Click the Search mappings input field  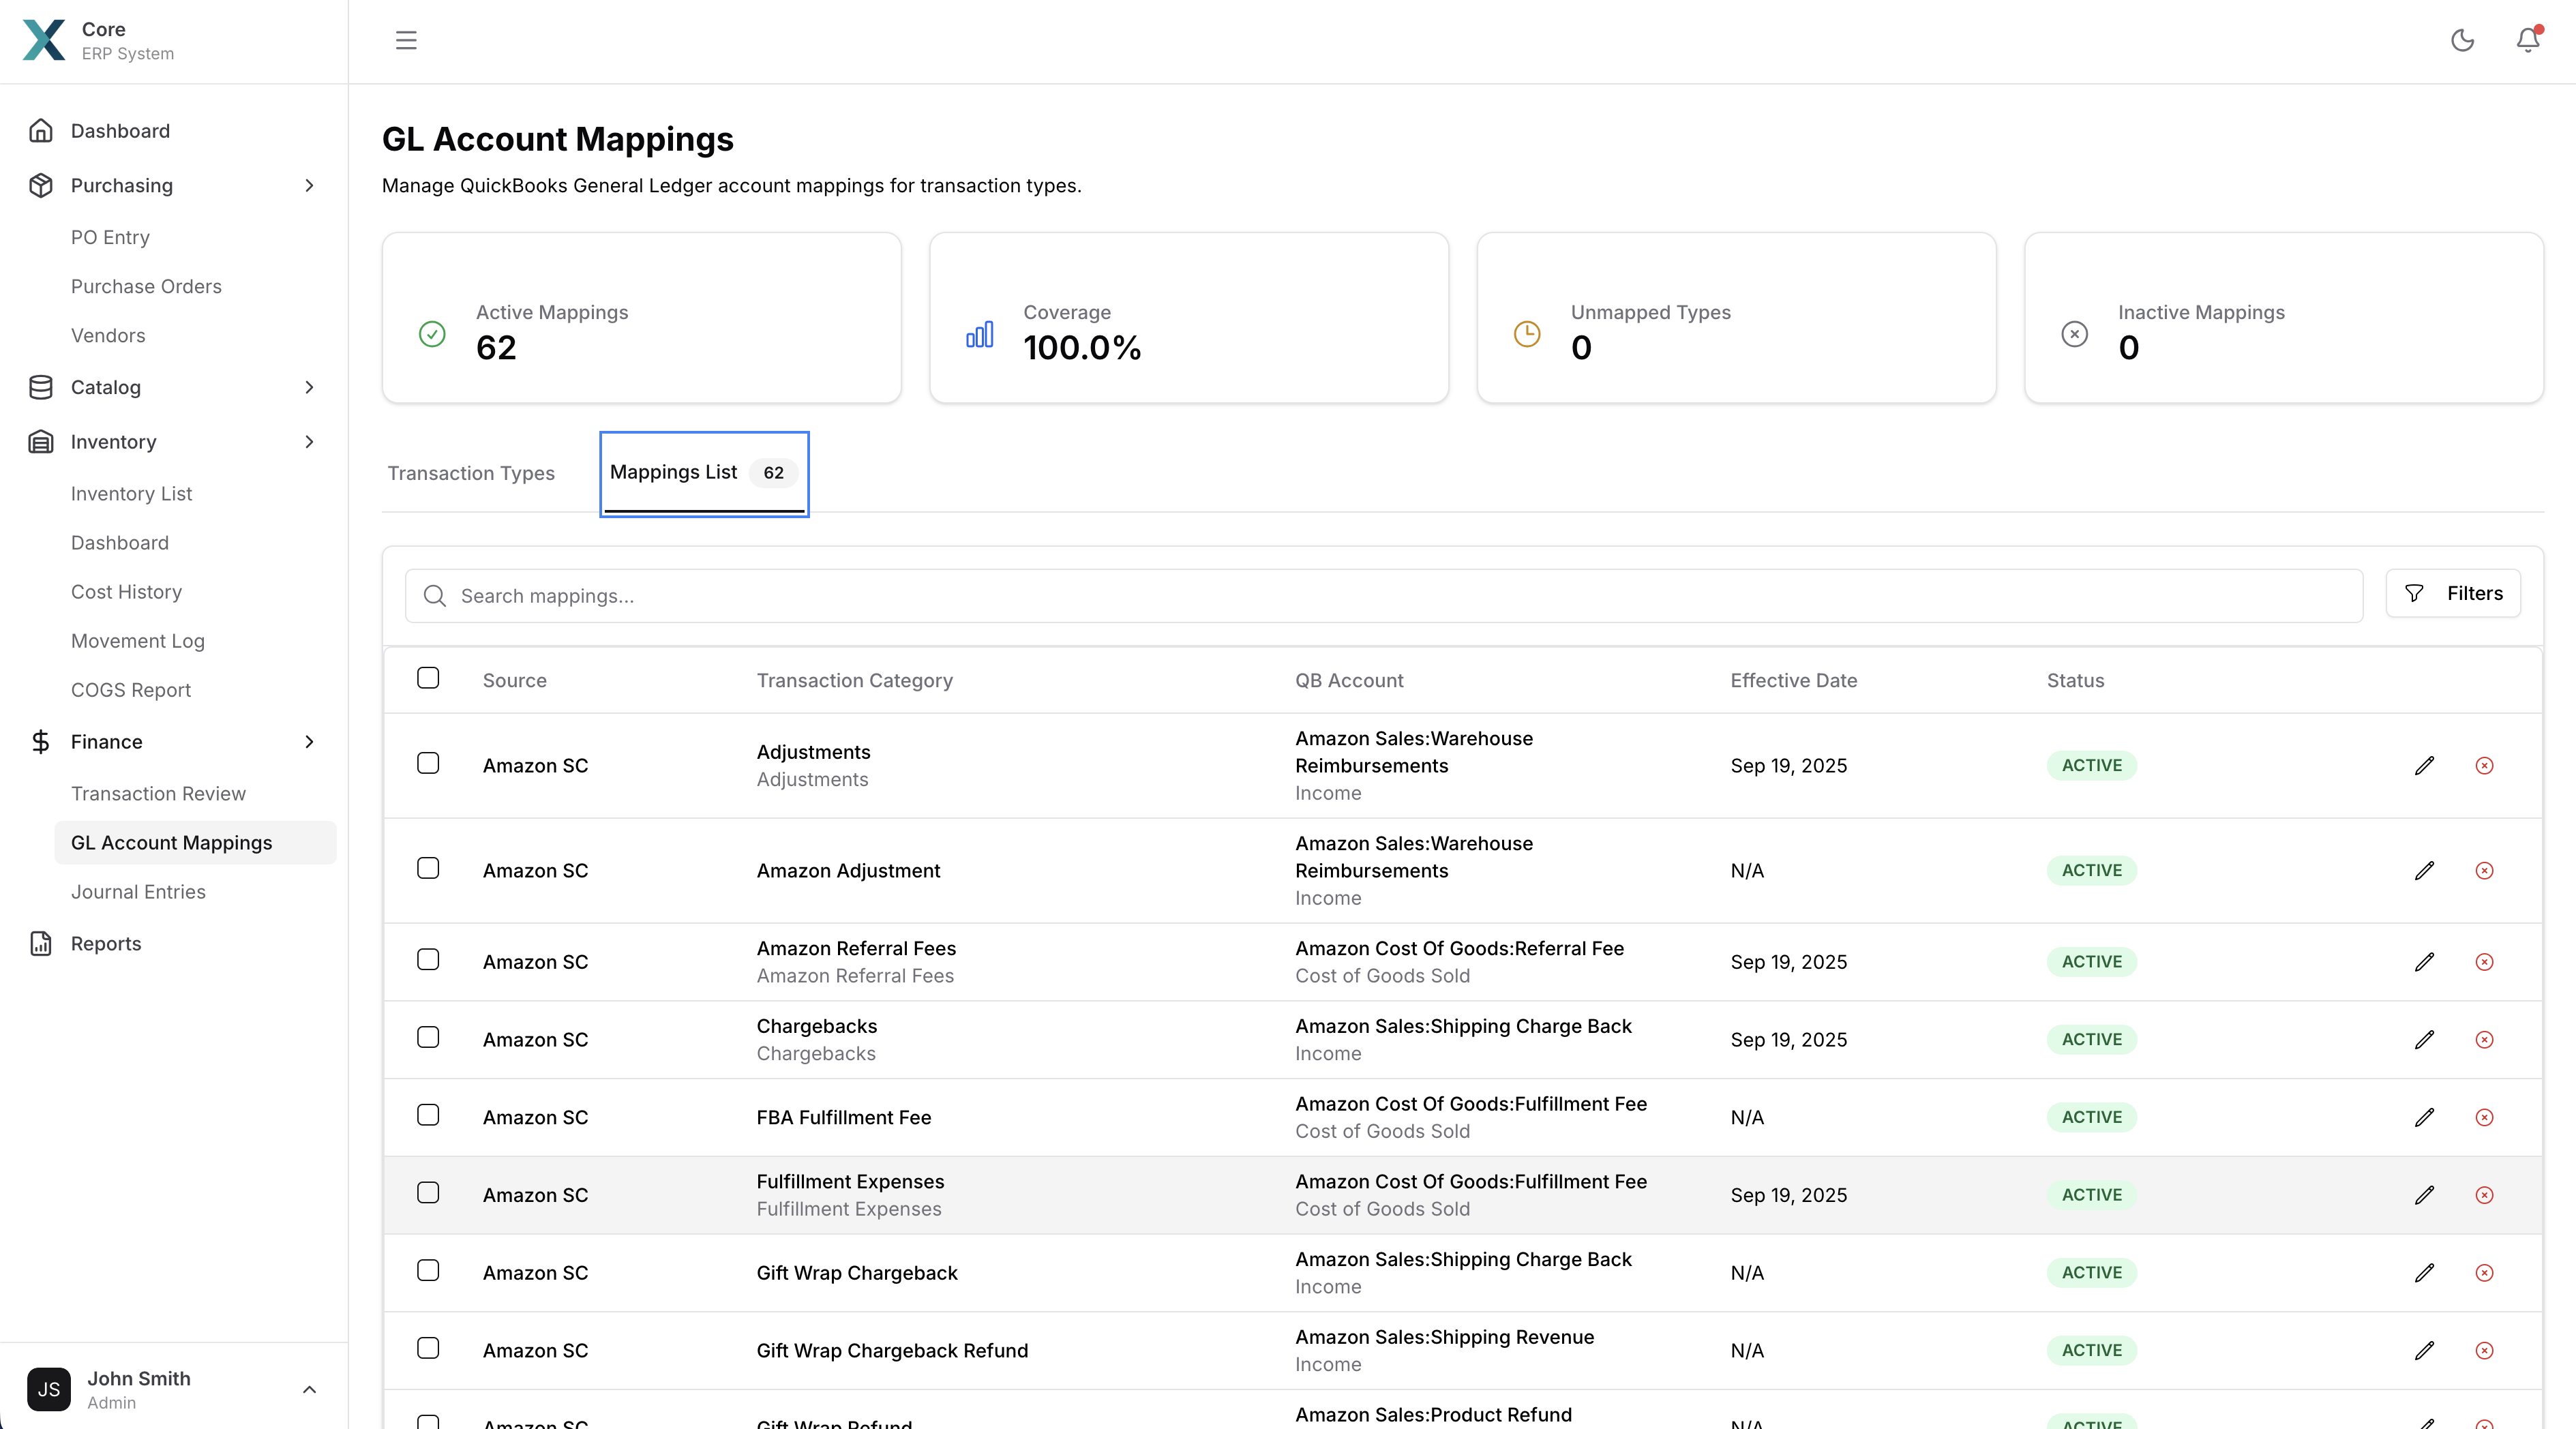(x=1000, y=595)
